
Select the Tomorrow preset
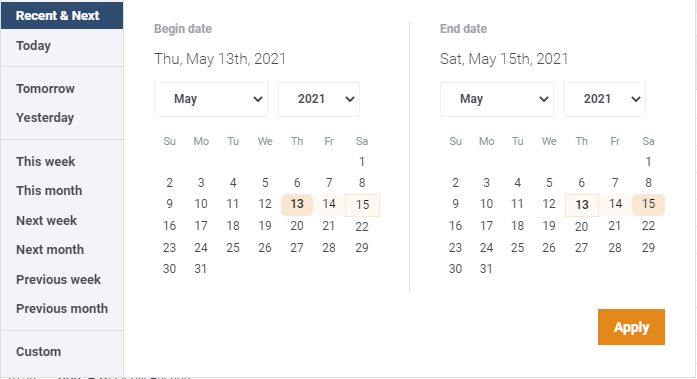pyautogui.click(x=45, y=88)
